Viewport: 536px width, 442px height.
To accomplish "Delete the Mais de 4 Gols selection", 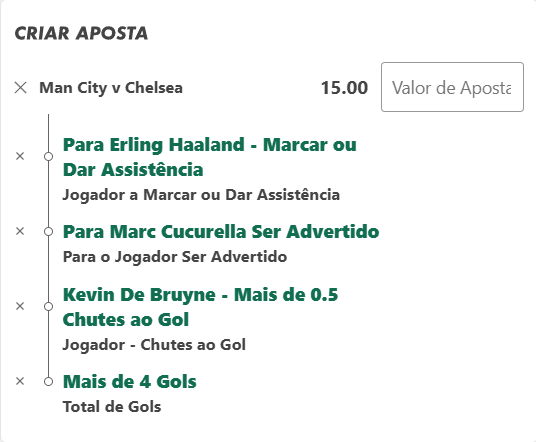I will [x=20, y=381].
